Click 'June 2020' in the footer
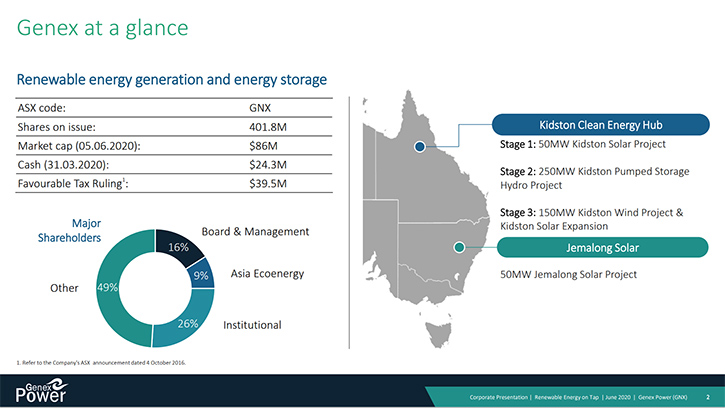The height and width of the screenshot is (408, 725). 618,397
